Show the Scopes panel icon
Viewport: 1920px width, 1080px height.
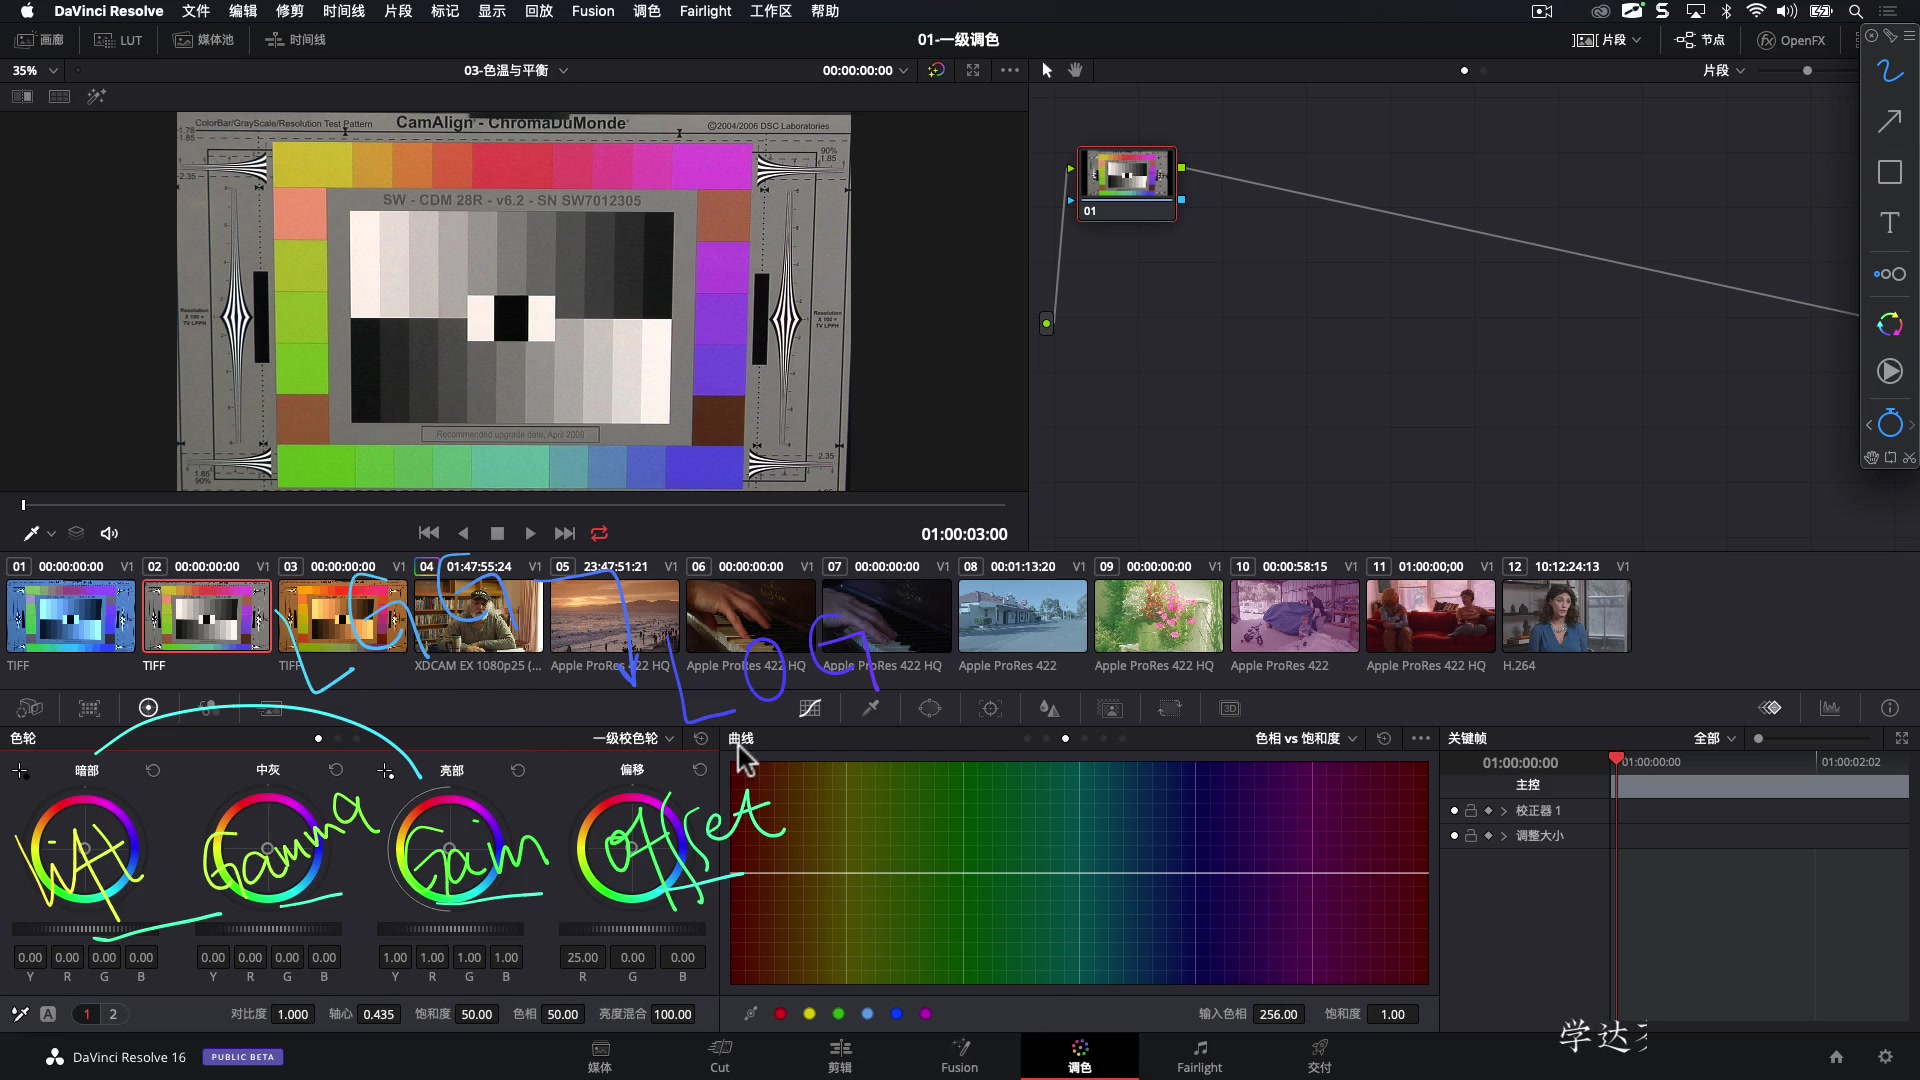(1830, 708)
